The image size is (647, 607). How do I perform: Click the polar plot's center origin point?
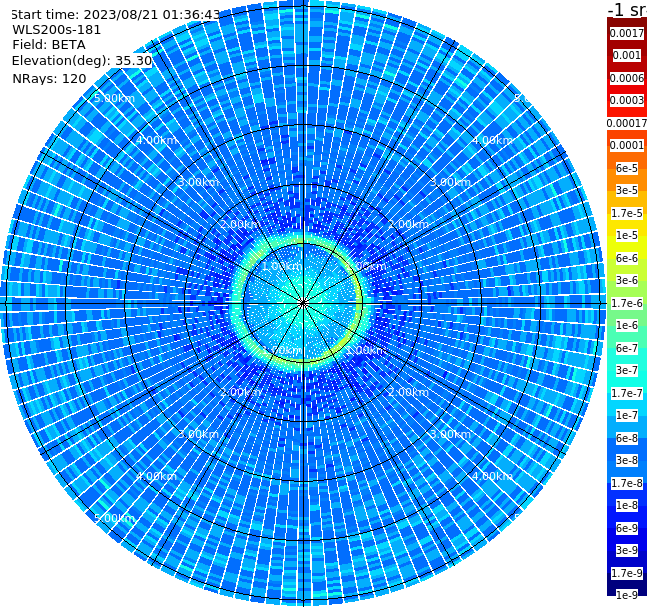click(x=303, y=303)
